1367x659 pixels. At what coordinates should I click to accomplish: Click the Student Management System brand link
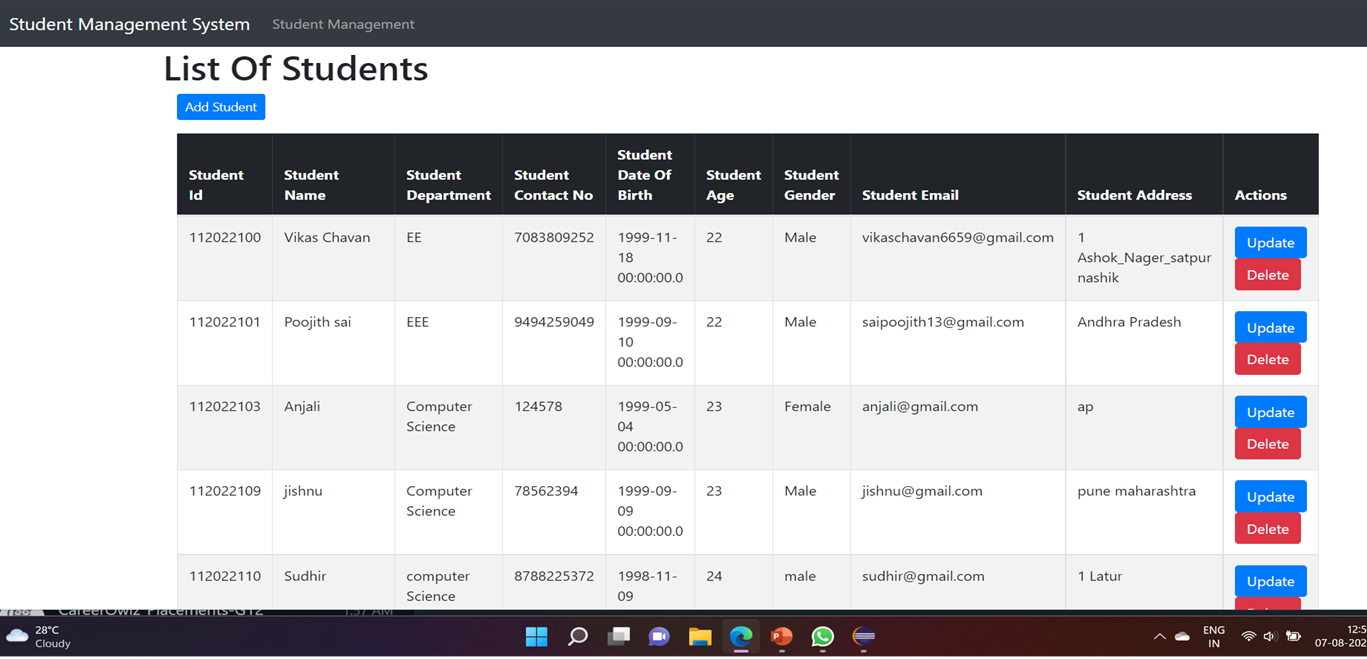point(128,23)
